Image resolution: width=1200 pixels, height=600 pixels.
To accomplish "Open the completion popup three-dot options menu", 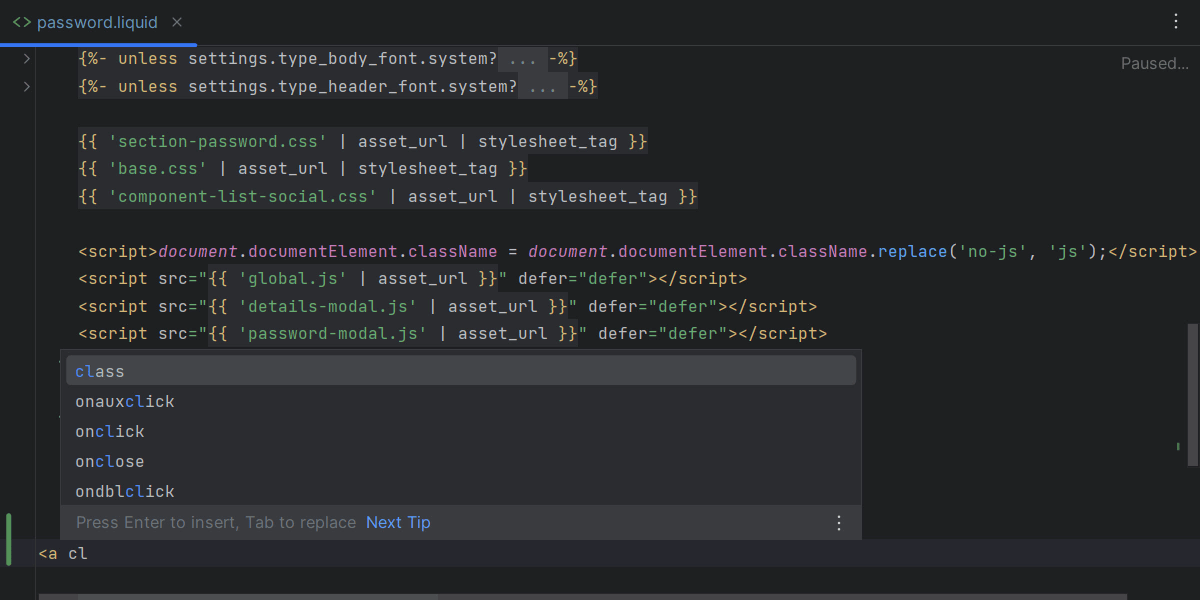I will coord(839,523).
